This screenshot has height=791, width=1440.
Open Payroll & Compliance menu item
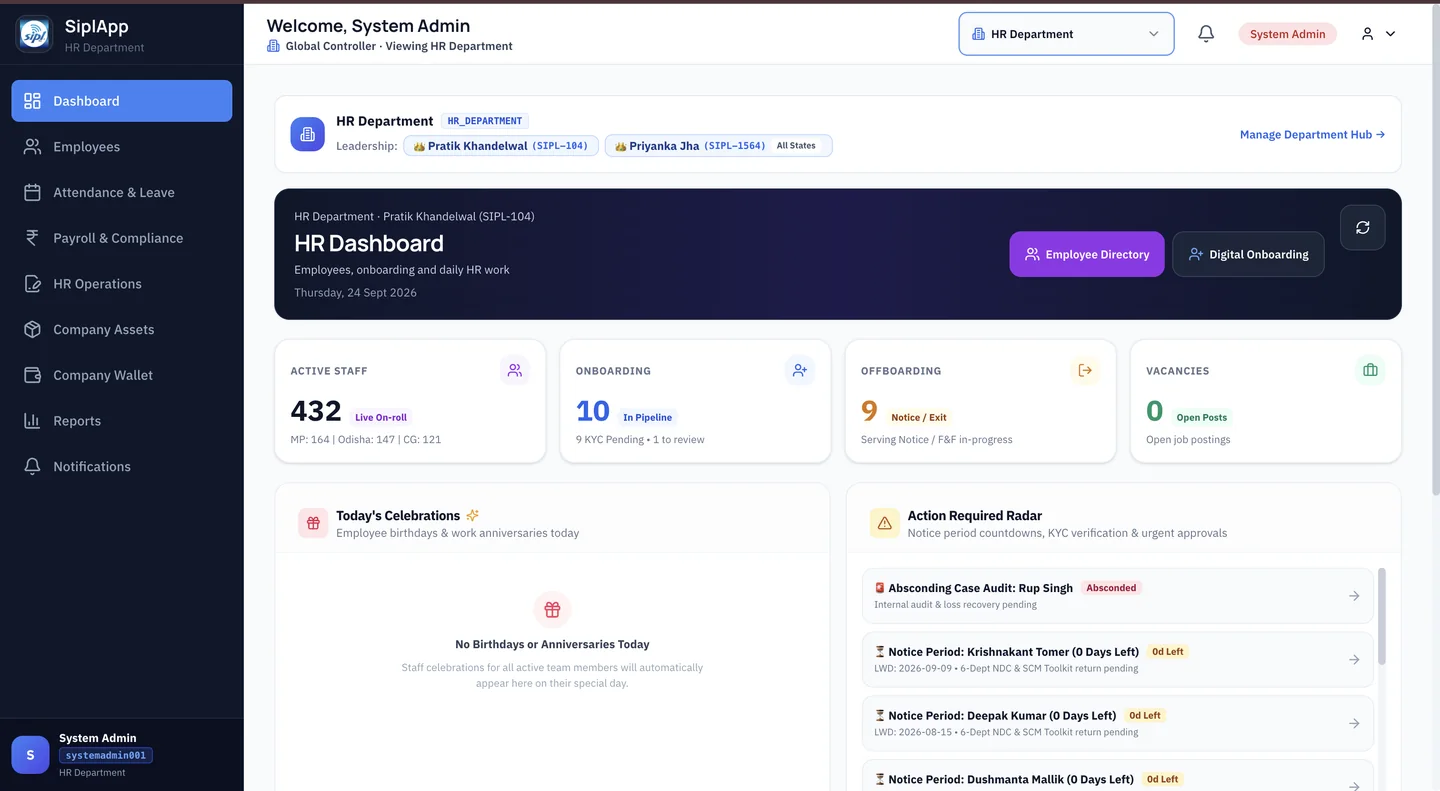(x=122, y=238)
